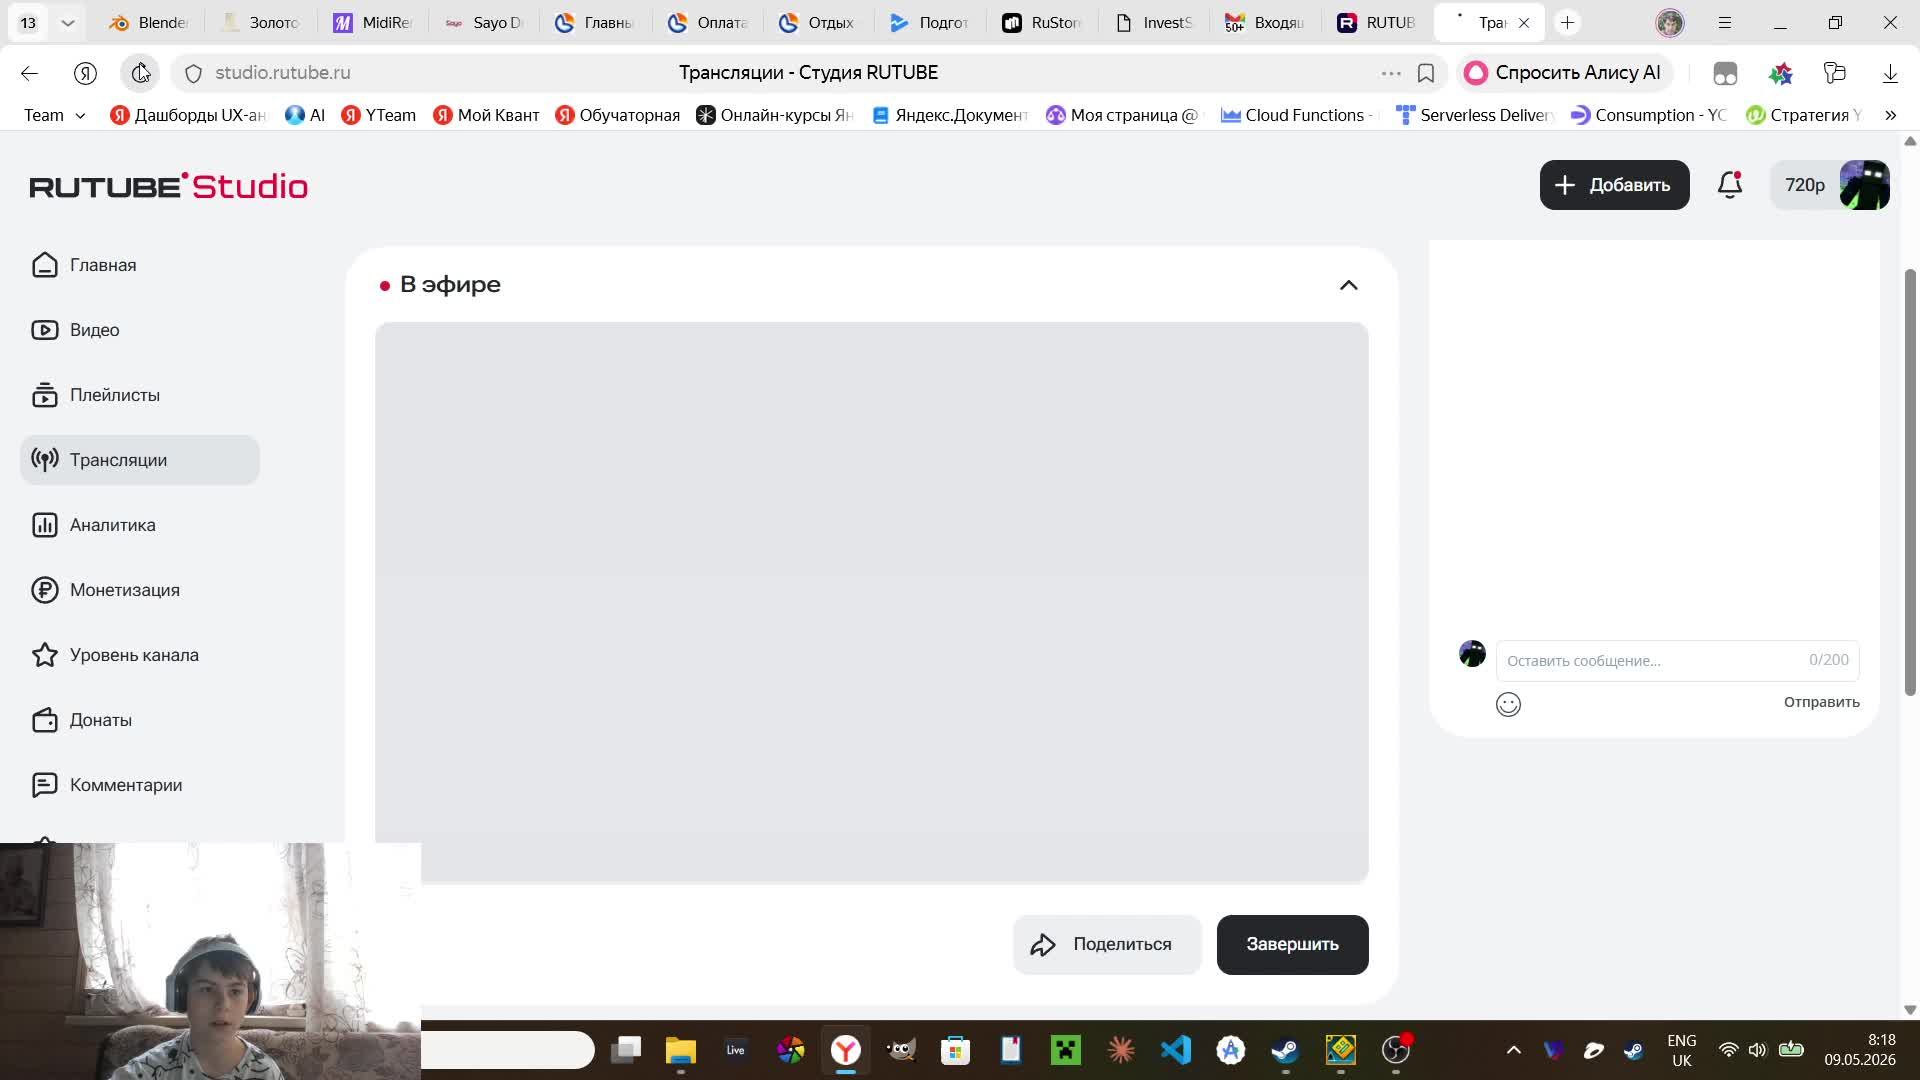The height and width of the screenshot is (1080, 1920).
Task: Open File Explorer from taskbar
Action: (681, 1050)
